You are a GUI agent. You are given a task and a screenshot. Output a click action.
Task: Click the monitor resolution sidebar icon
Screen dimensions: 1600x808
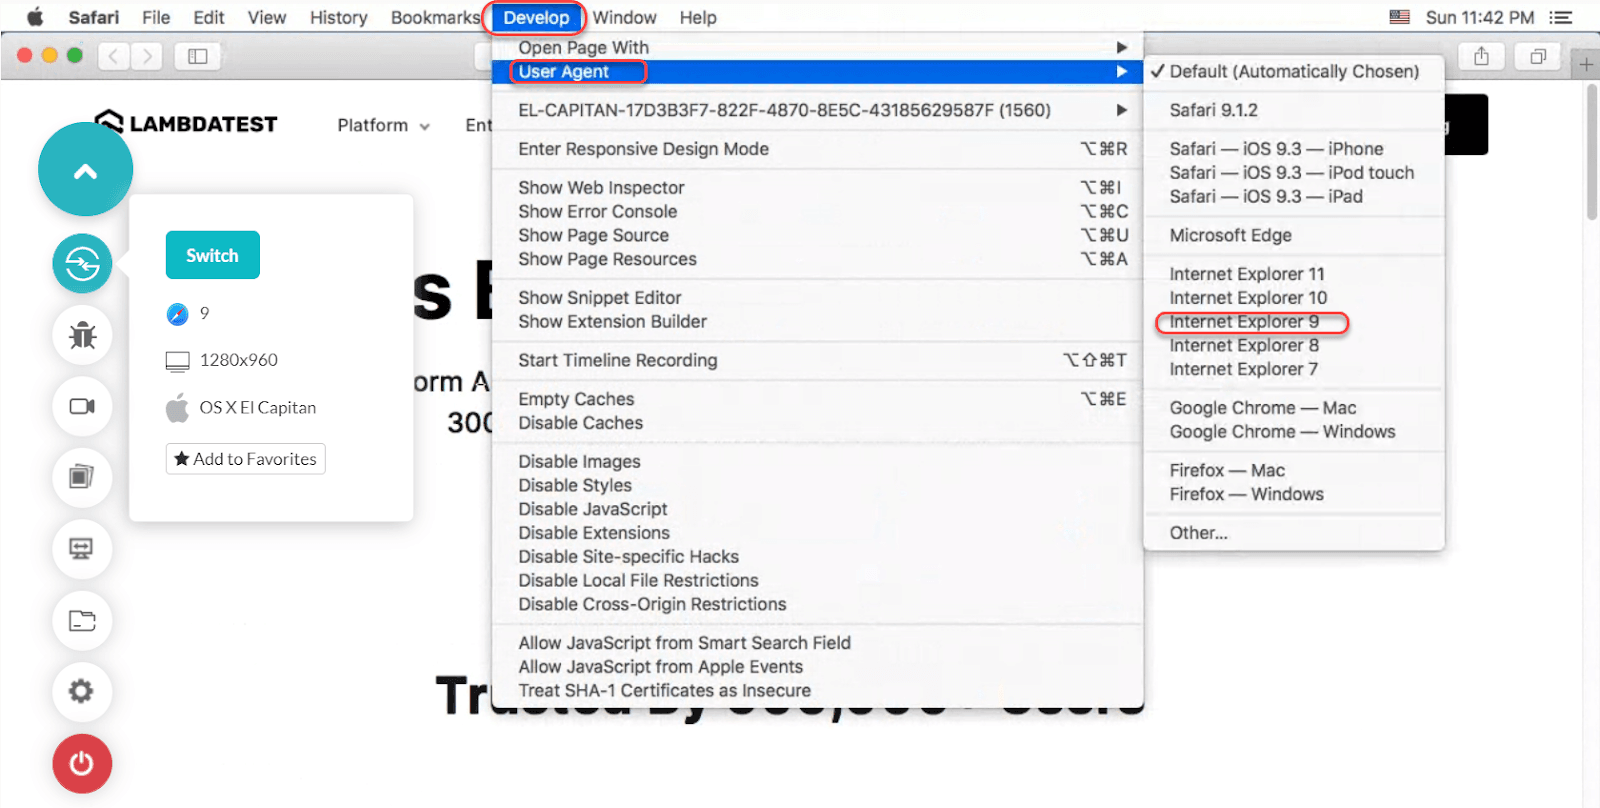(82, 548)
